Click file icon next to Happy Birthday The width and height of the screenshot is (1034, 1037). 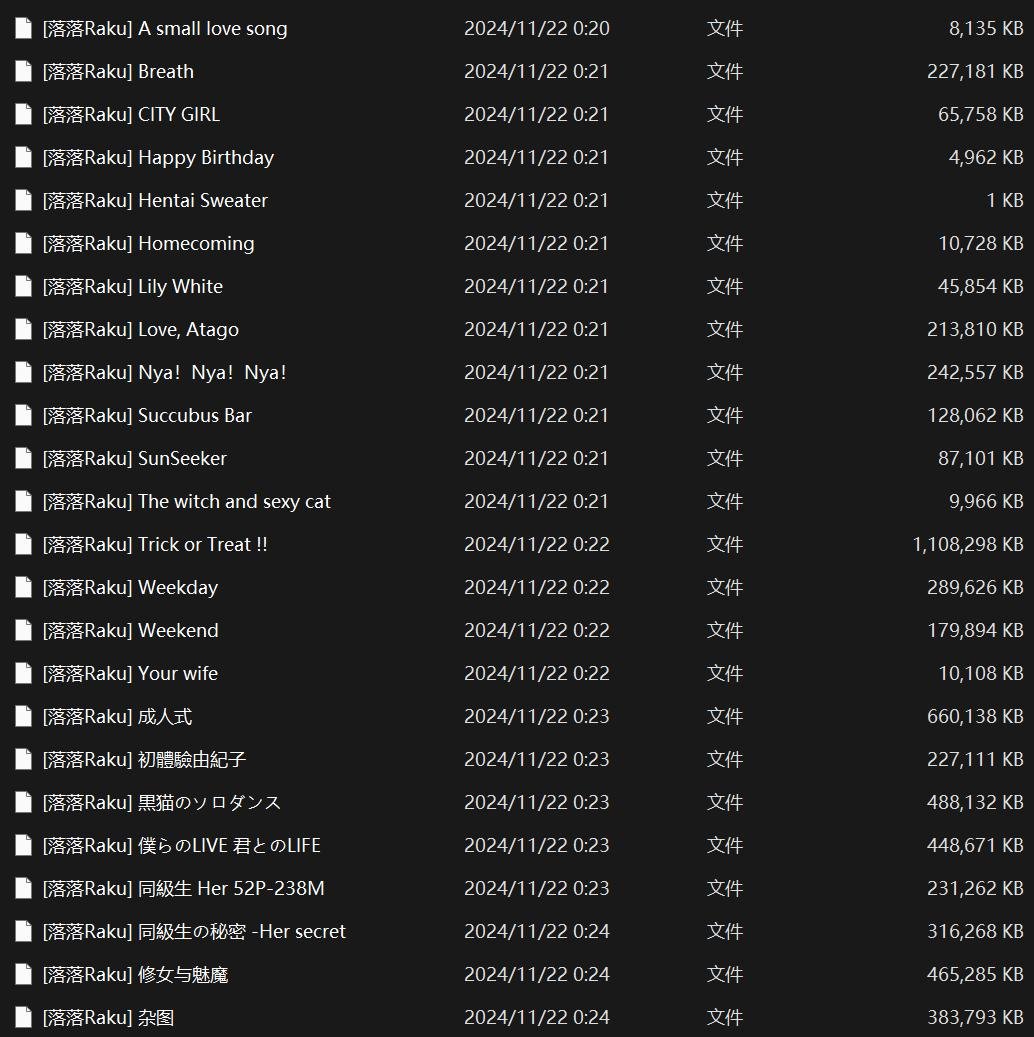23,157
